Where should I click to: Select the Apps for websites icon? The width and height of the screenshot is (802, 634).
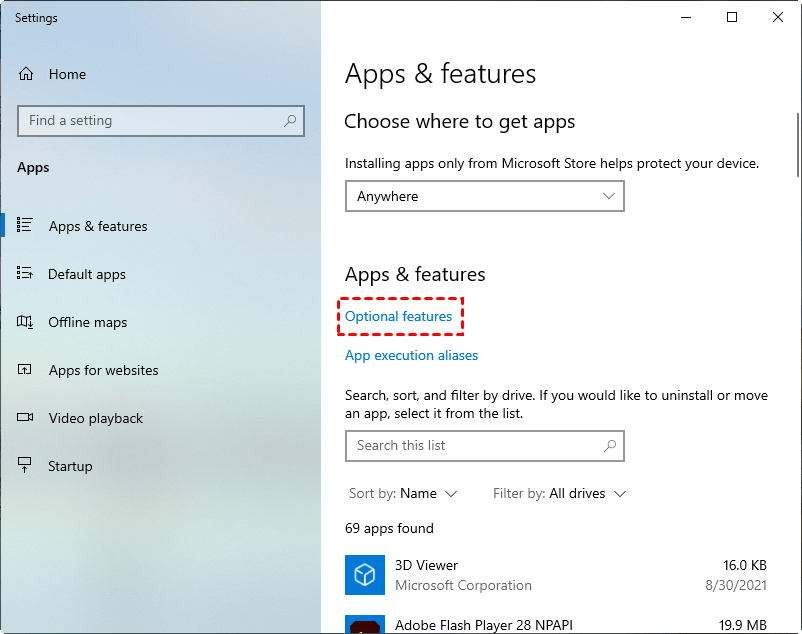pos(27,370)
